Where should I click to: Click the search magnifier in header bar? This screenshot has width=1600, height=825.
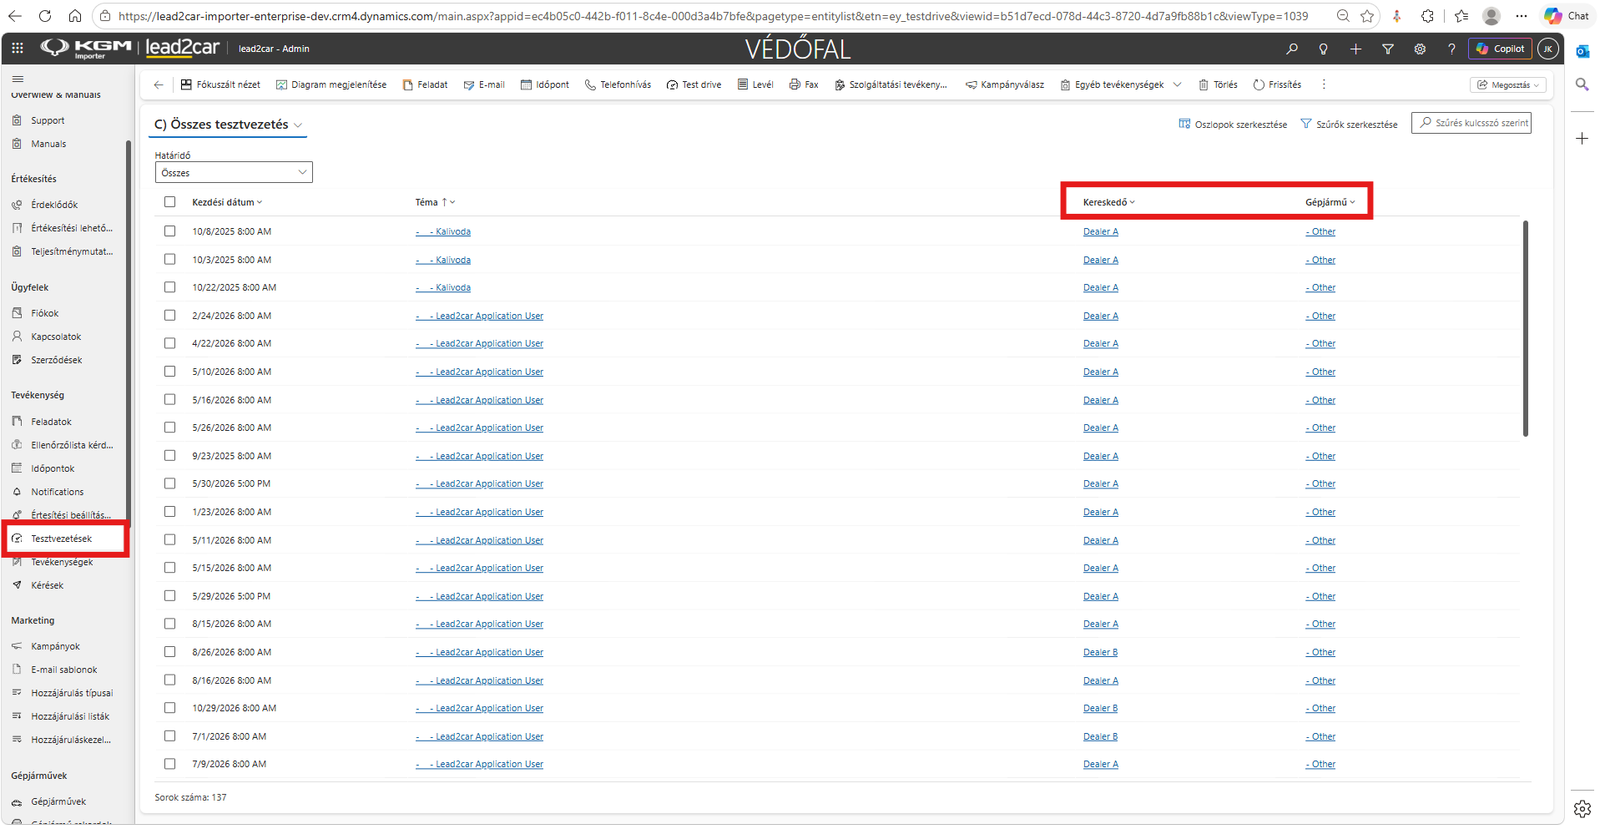tap(1292, 48)
